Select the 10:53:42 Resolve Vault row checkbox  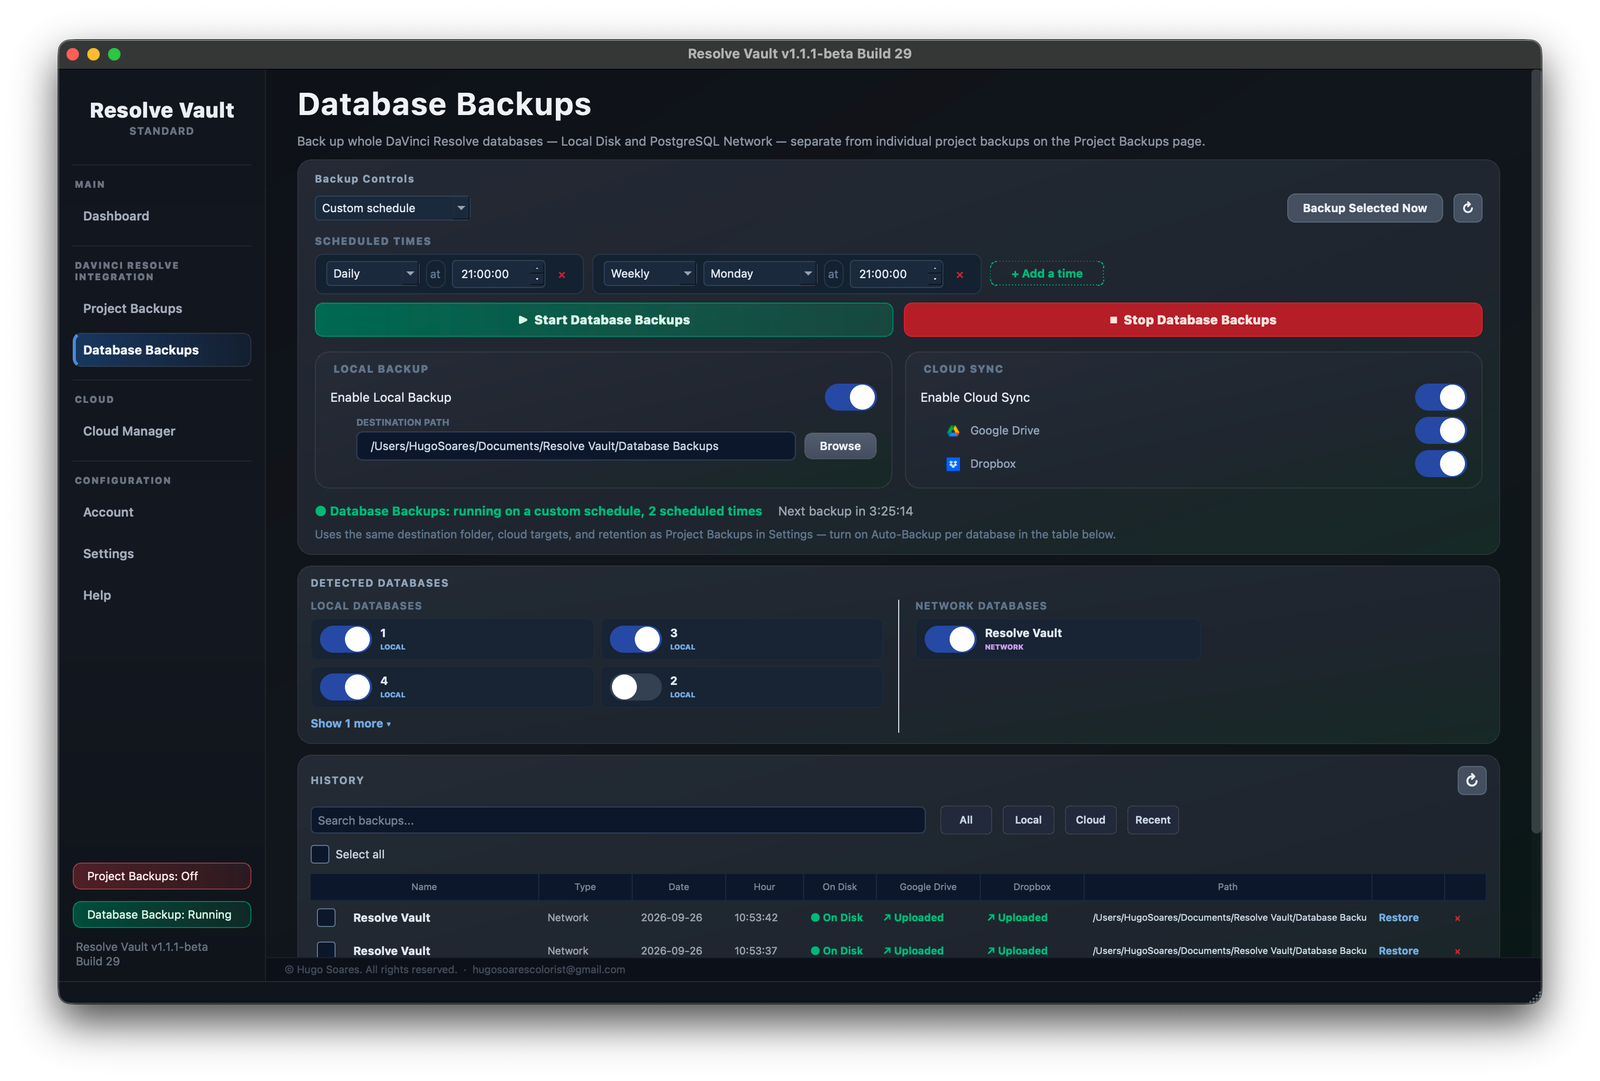(326, 917)
